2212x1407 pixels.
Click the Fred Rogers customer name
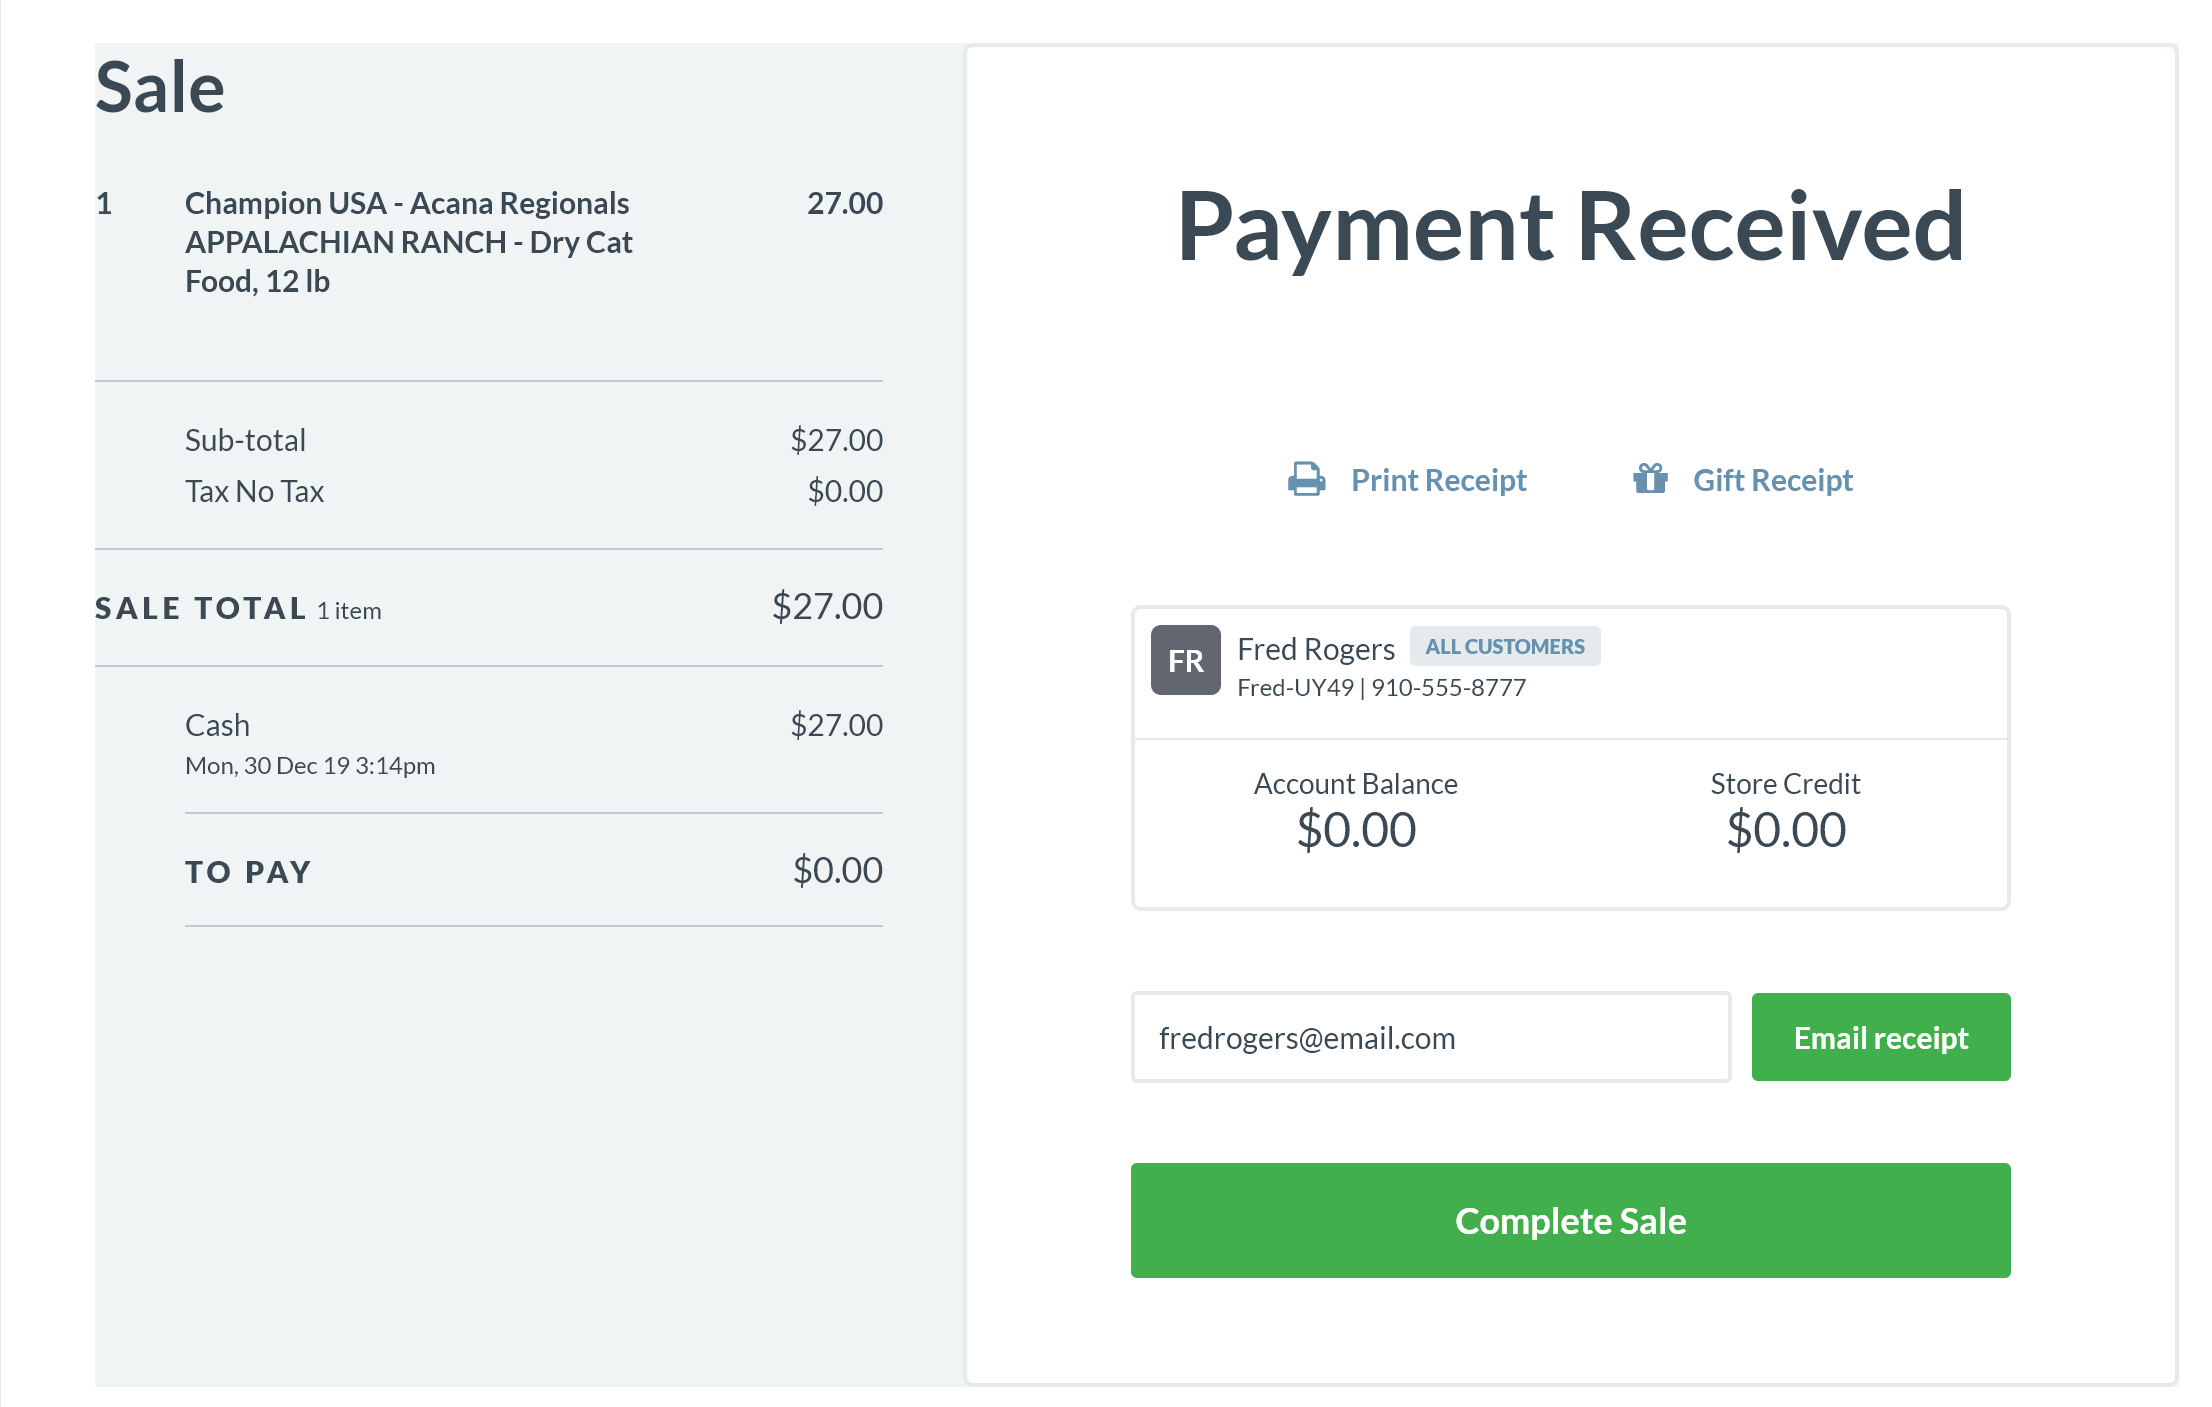[x=1315, y=649]
